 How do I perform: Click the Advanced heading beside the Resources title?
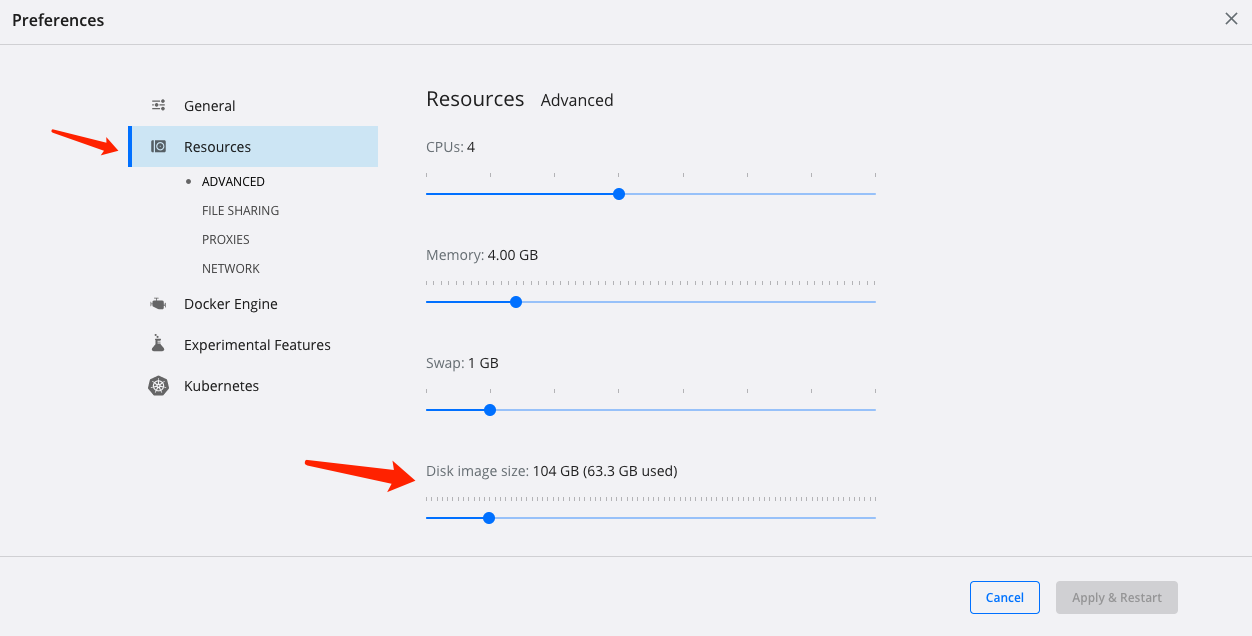(x=577, y=100)
